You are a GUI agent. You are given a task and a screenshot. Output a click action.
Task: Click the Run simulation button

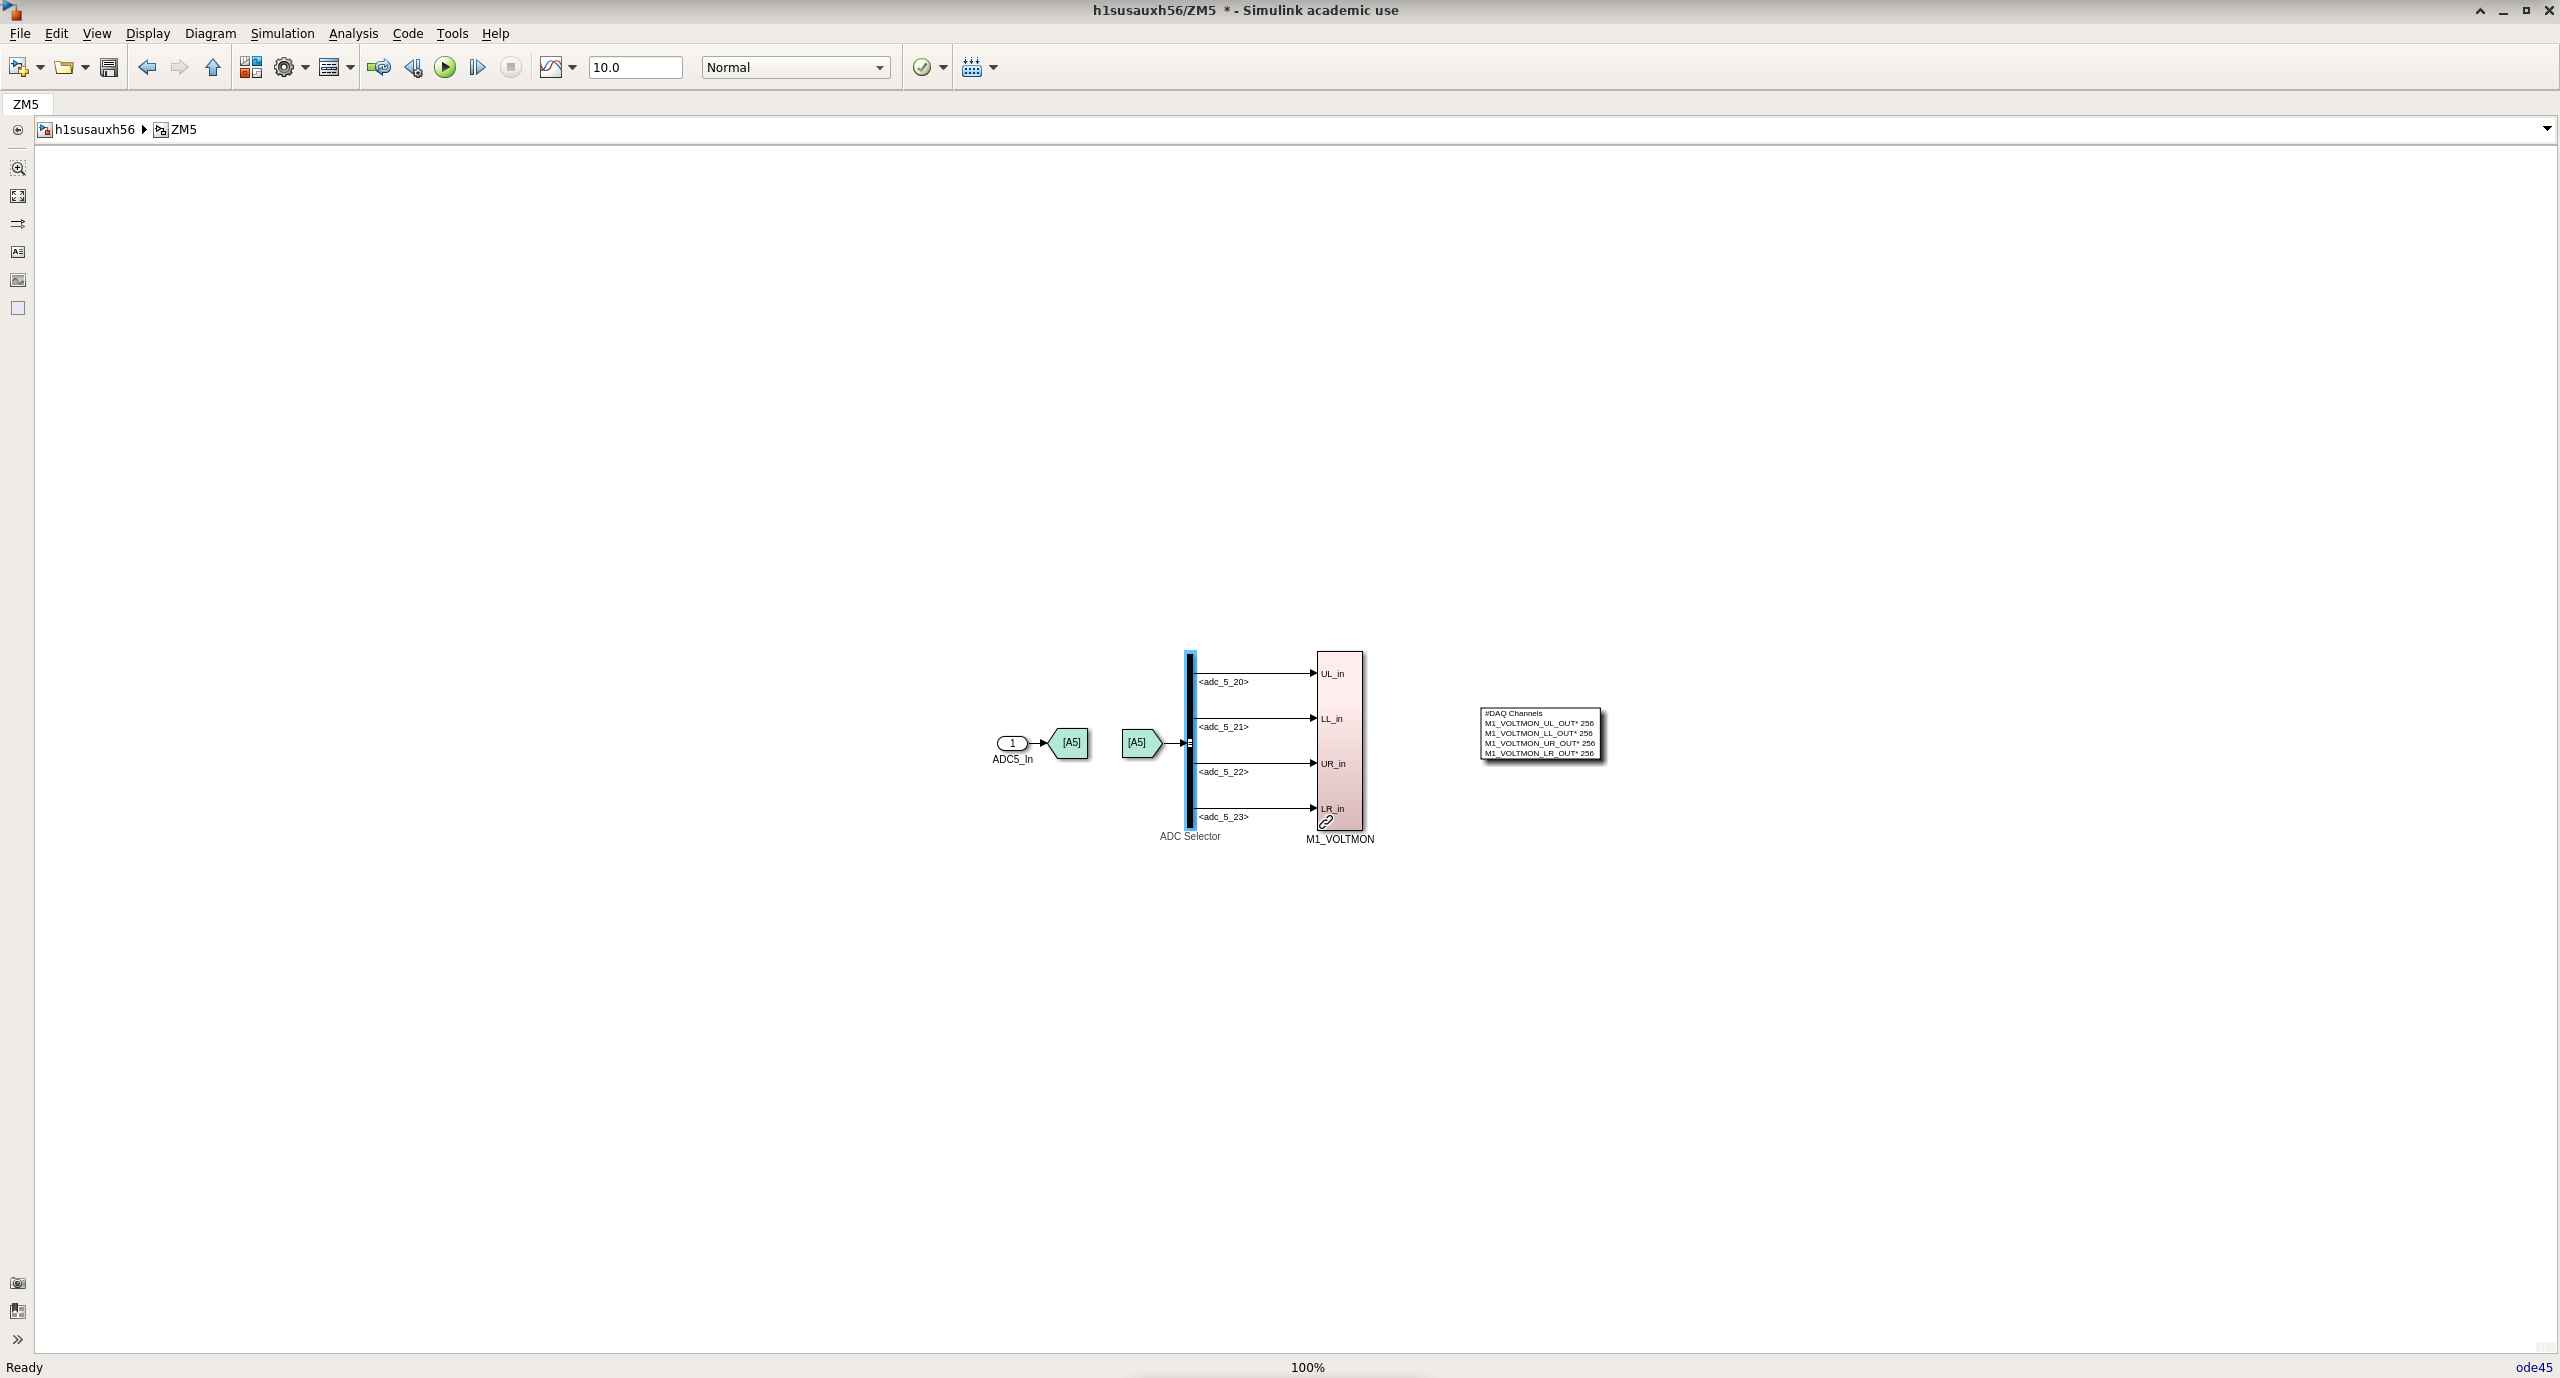pos(445,68)
